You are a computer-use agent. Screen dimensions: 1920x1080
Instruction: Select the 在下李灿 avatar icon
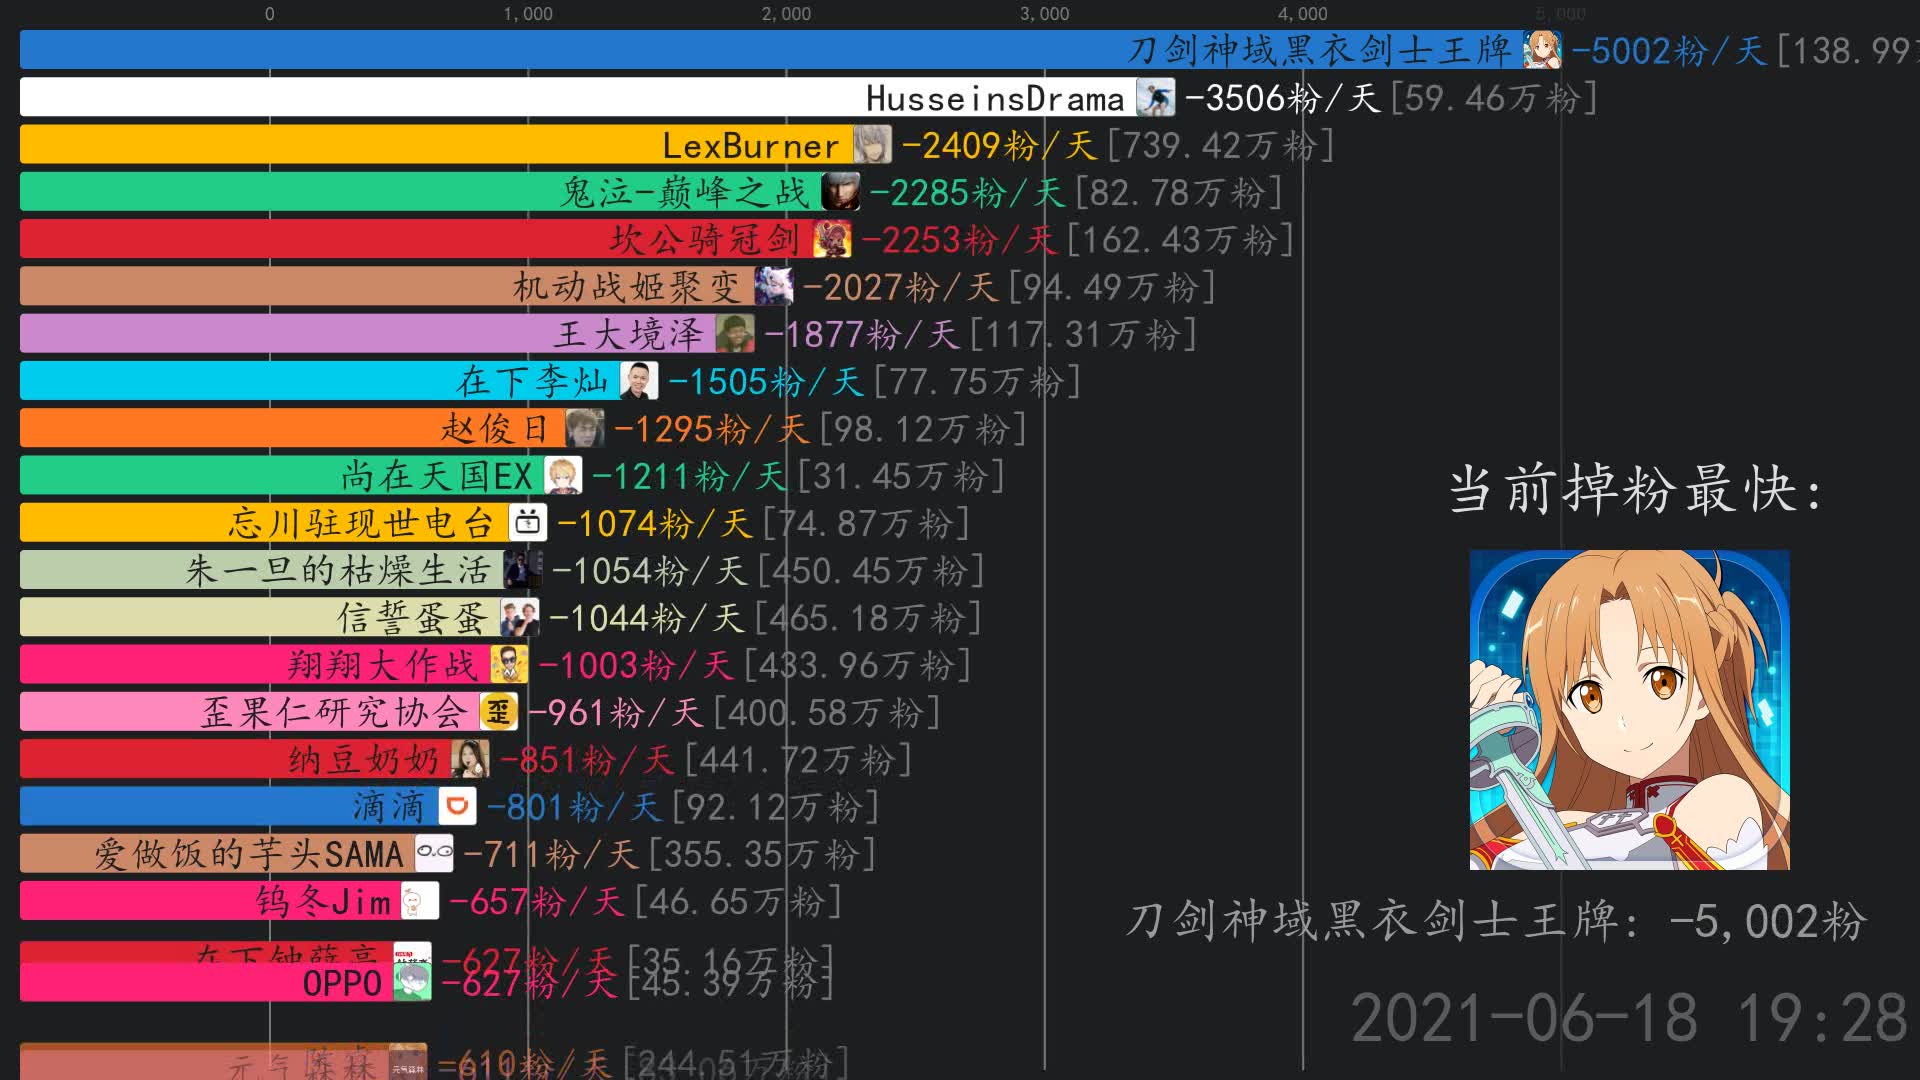click(641, 381)
